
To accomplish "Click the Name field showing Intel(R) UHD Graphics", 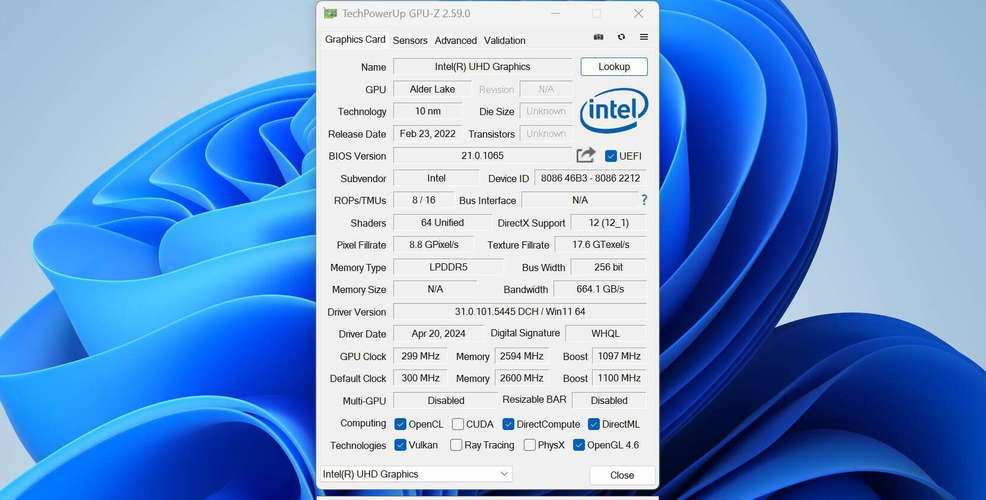I will 482,67.
